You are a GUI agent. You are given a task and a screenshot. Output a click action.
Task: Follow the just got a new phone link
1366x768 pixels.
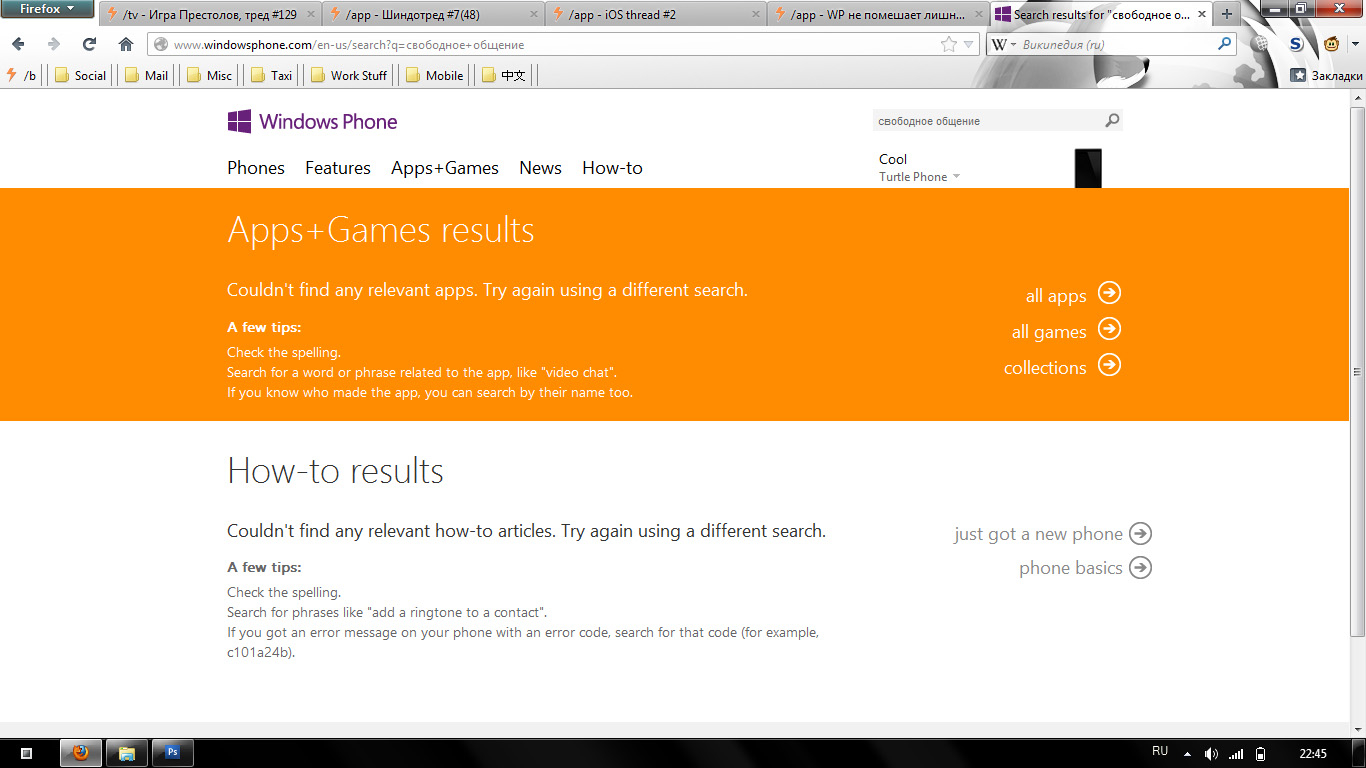[x=1038, y=534]
